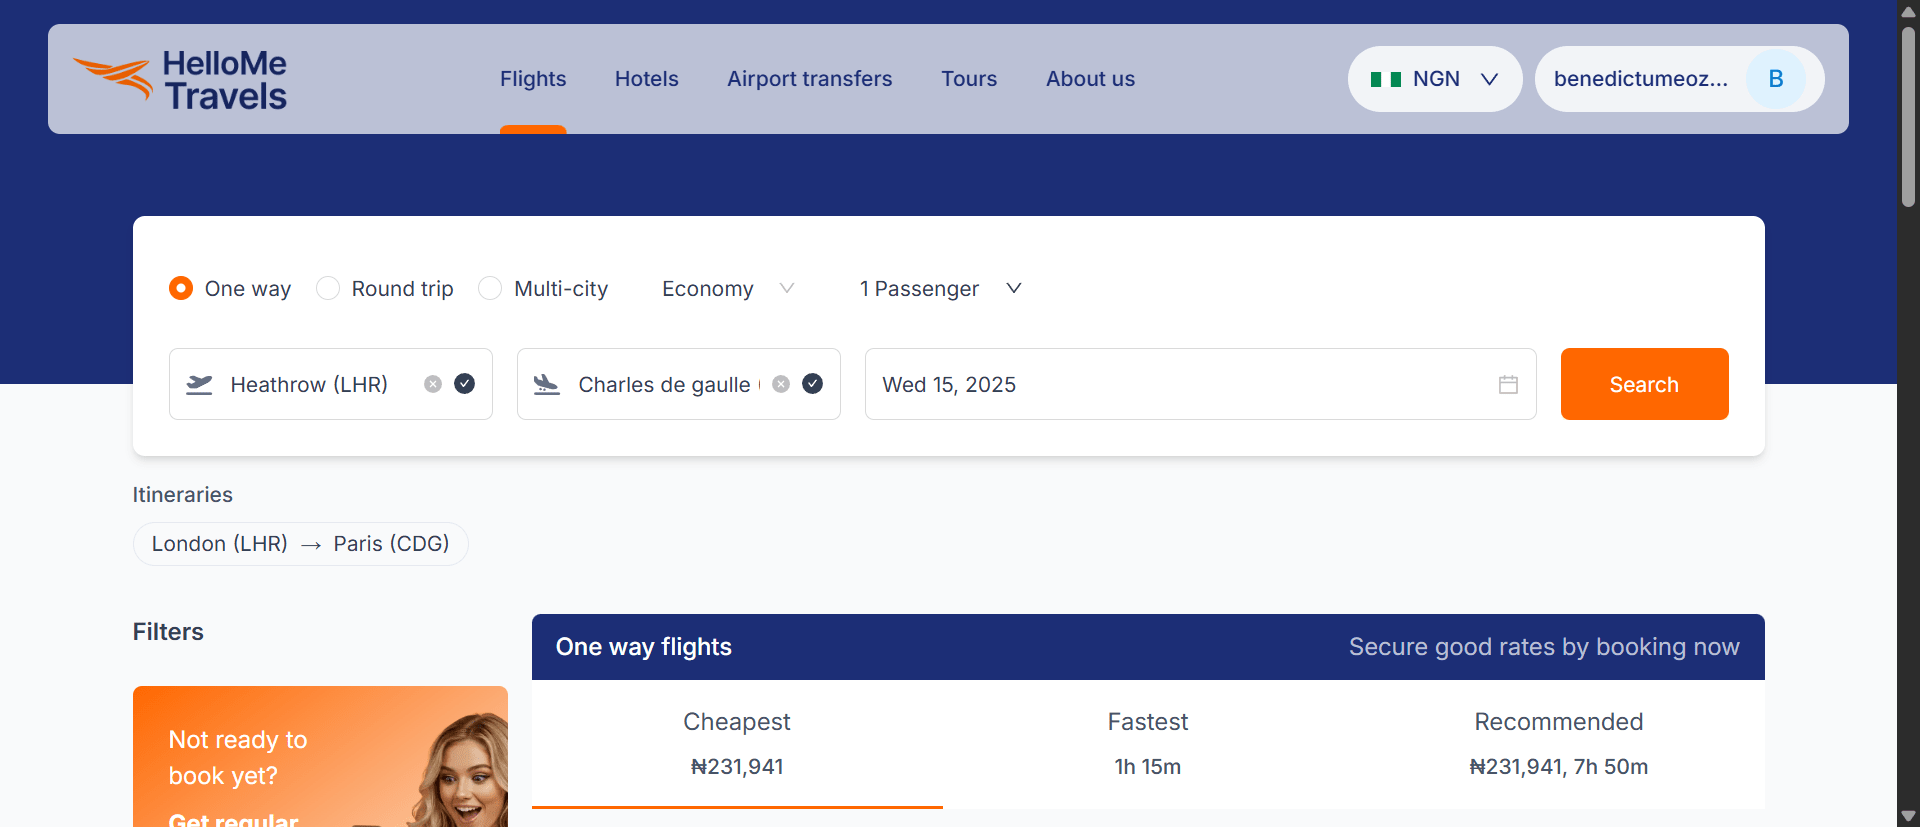
Task: Click the Nigerian flag currency icon
Action: coord(1385,79)
